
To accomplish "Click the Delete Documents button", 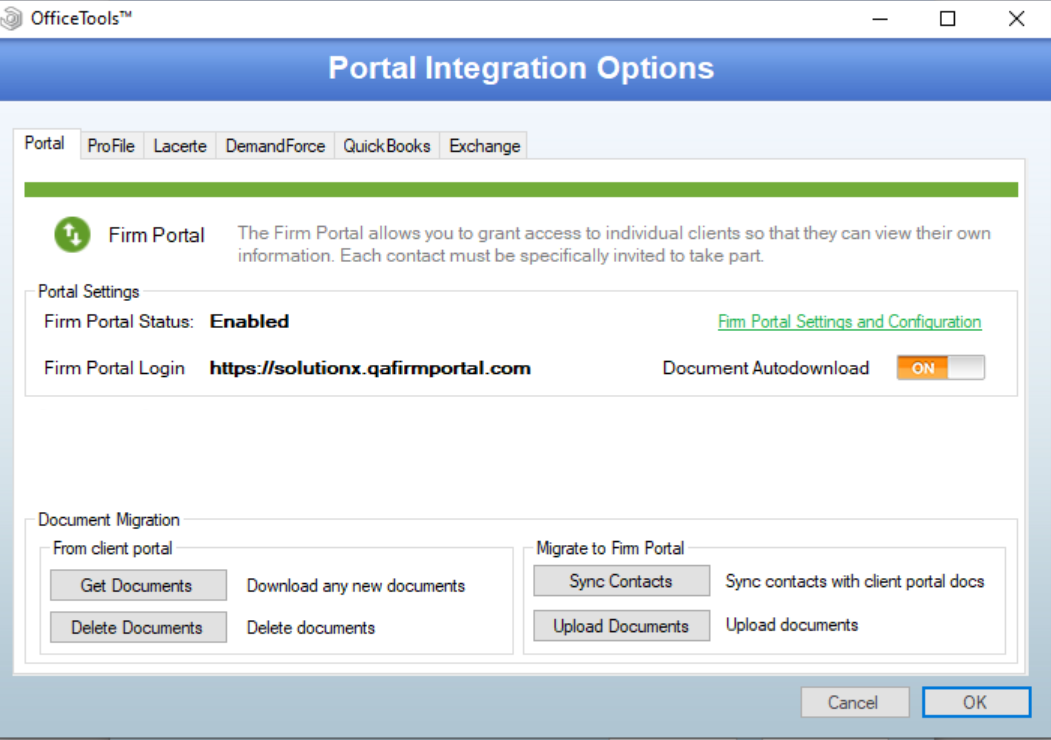I will click(x=138, y=627).
